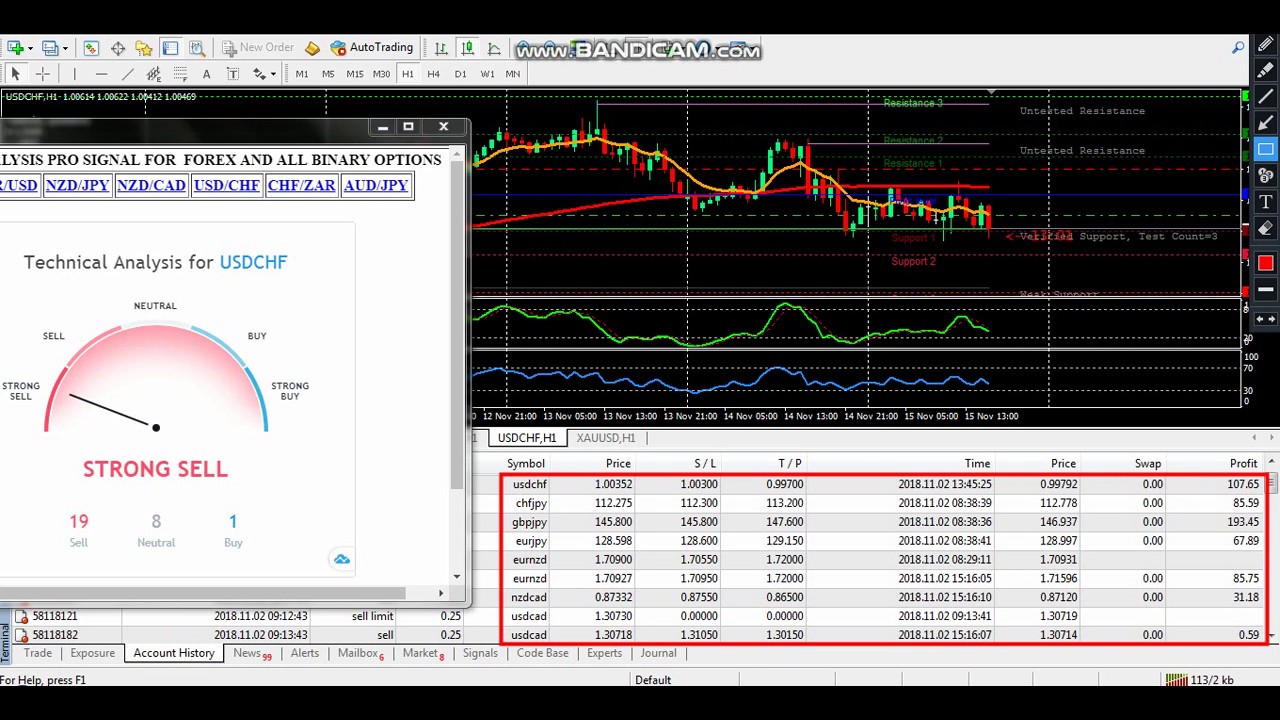Select the Fibonacci retracement tool
The height and width of the screenshot is (720, 1280).
point(180,74)
